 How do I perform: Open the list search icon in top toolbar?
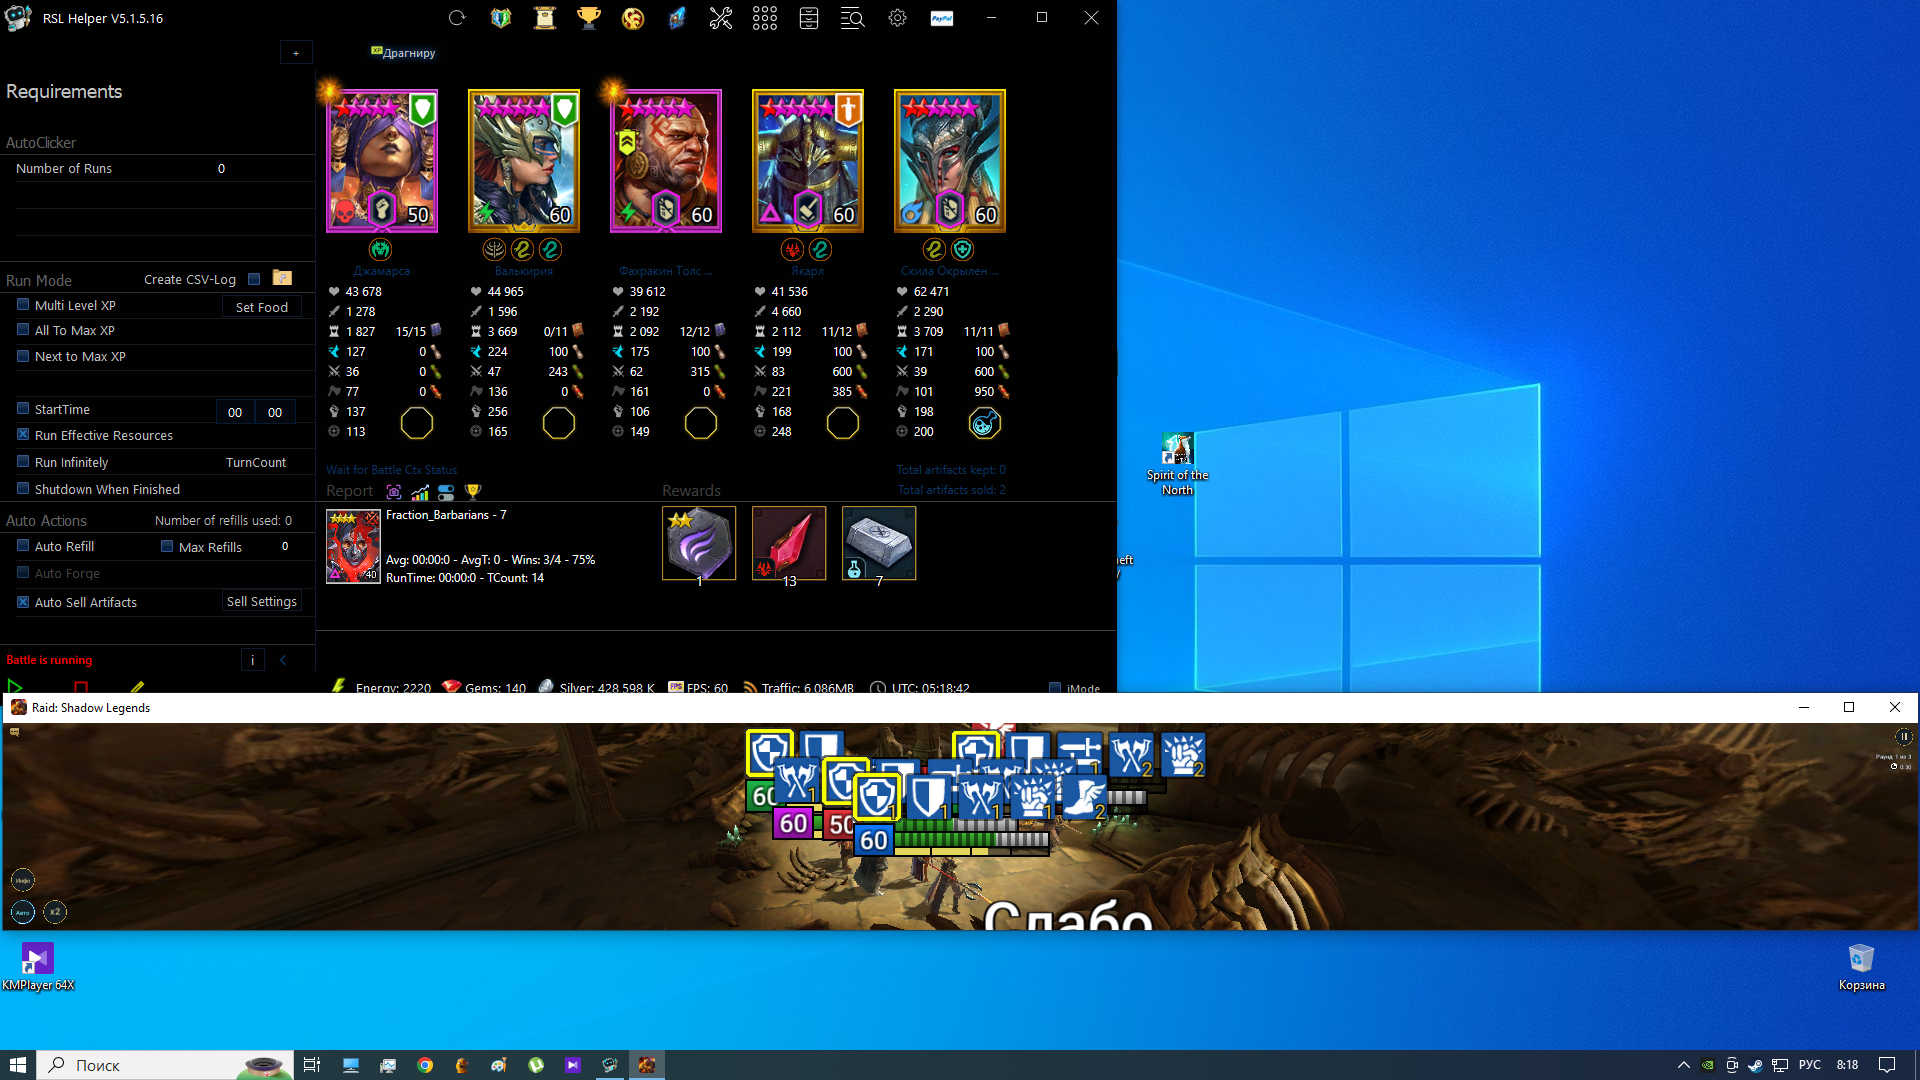(x=853, y=18)
